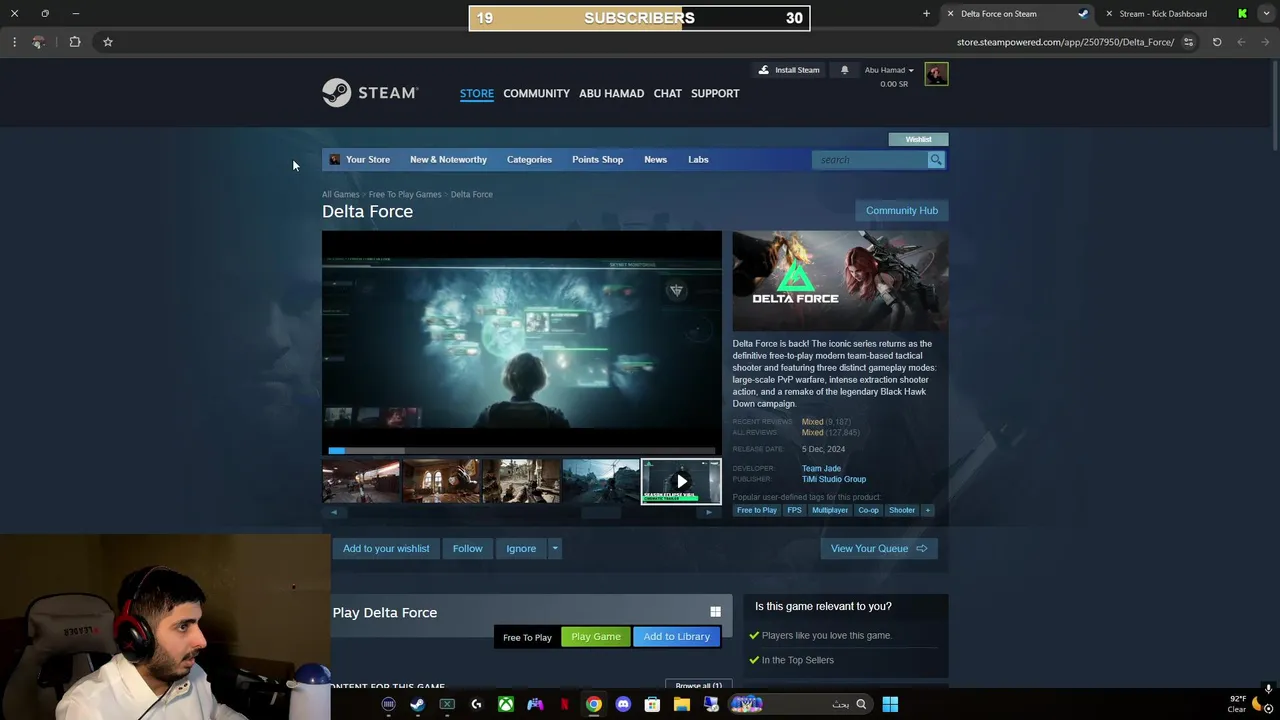Screen dimensions: 1280x720
Task: Click the Windows platform icon beside Play Delta Force
Action: tap(715, 612)
